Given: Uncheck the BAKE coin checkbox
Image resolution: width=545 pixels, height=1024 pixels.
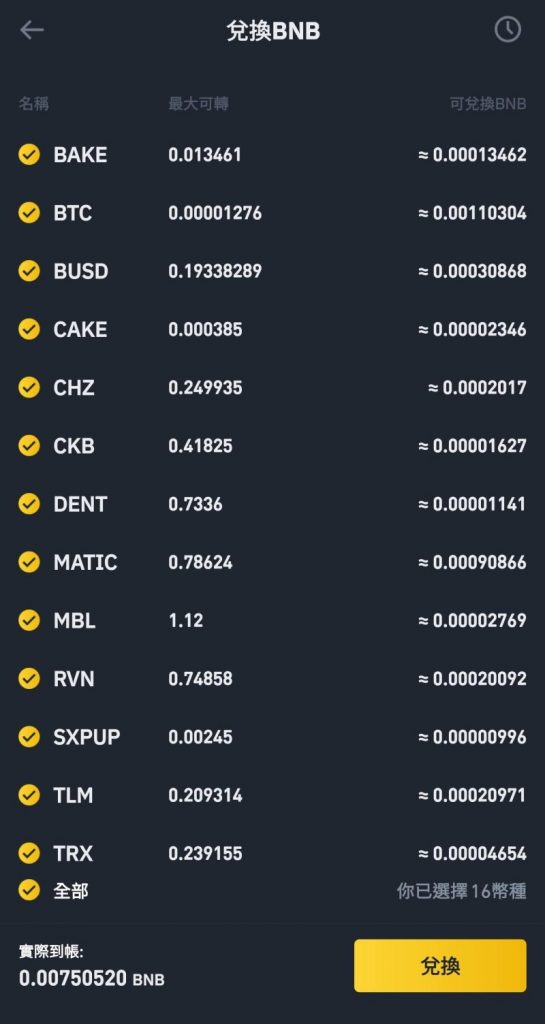Looking at the screenshot, I should [x=29, y=155].
